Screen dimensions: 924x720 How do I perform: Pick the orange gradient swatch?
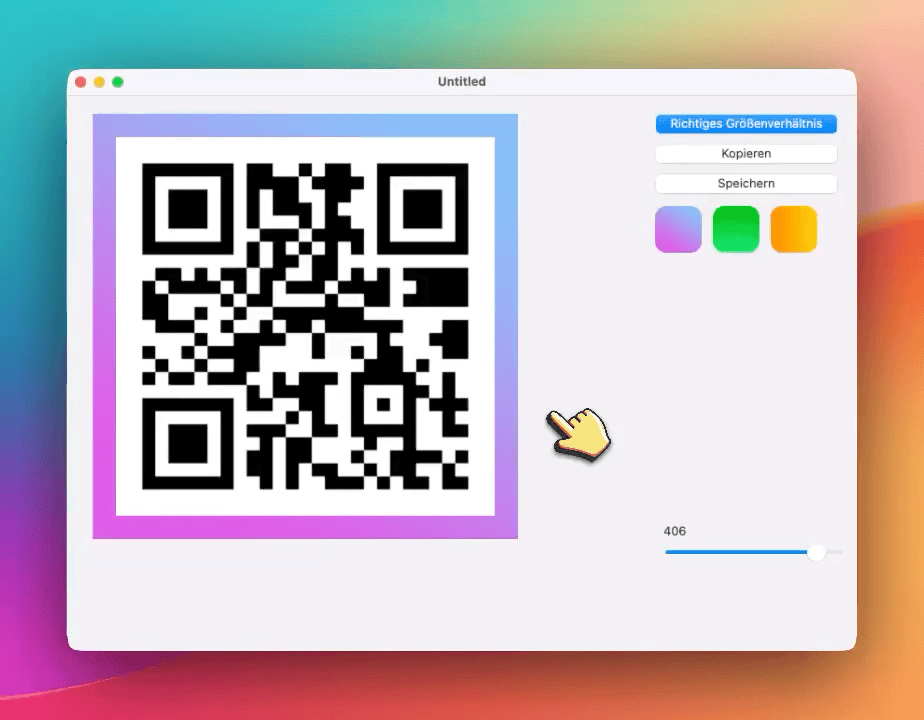click(x=794, y=229)
